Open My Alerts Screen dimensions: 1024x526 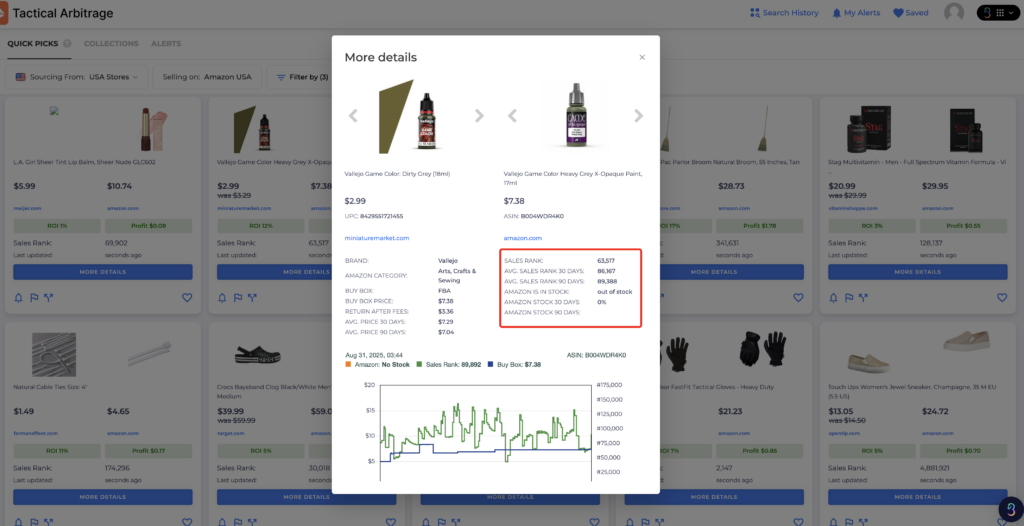(856, 12)
